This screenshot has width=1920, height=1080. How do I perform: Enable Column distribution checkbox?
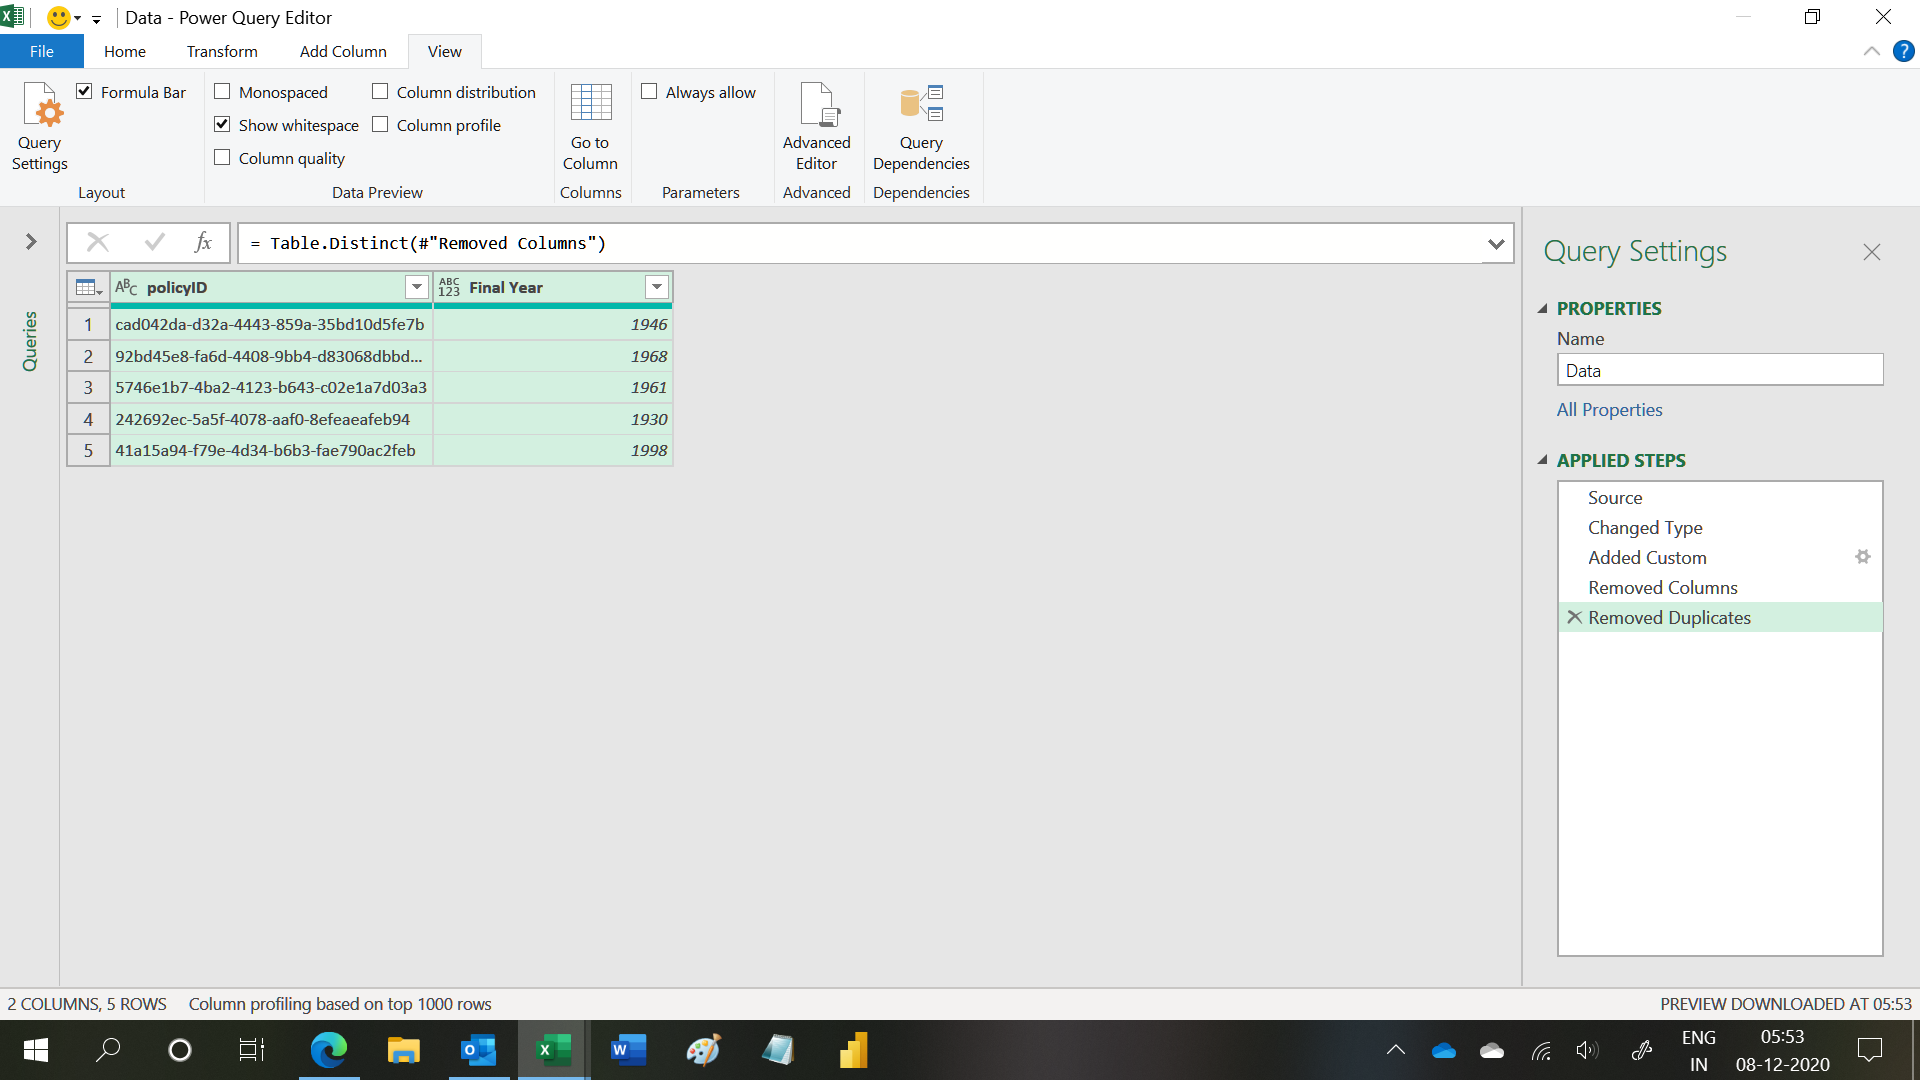tap(380, 91)
